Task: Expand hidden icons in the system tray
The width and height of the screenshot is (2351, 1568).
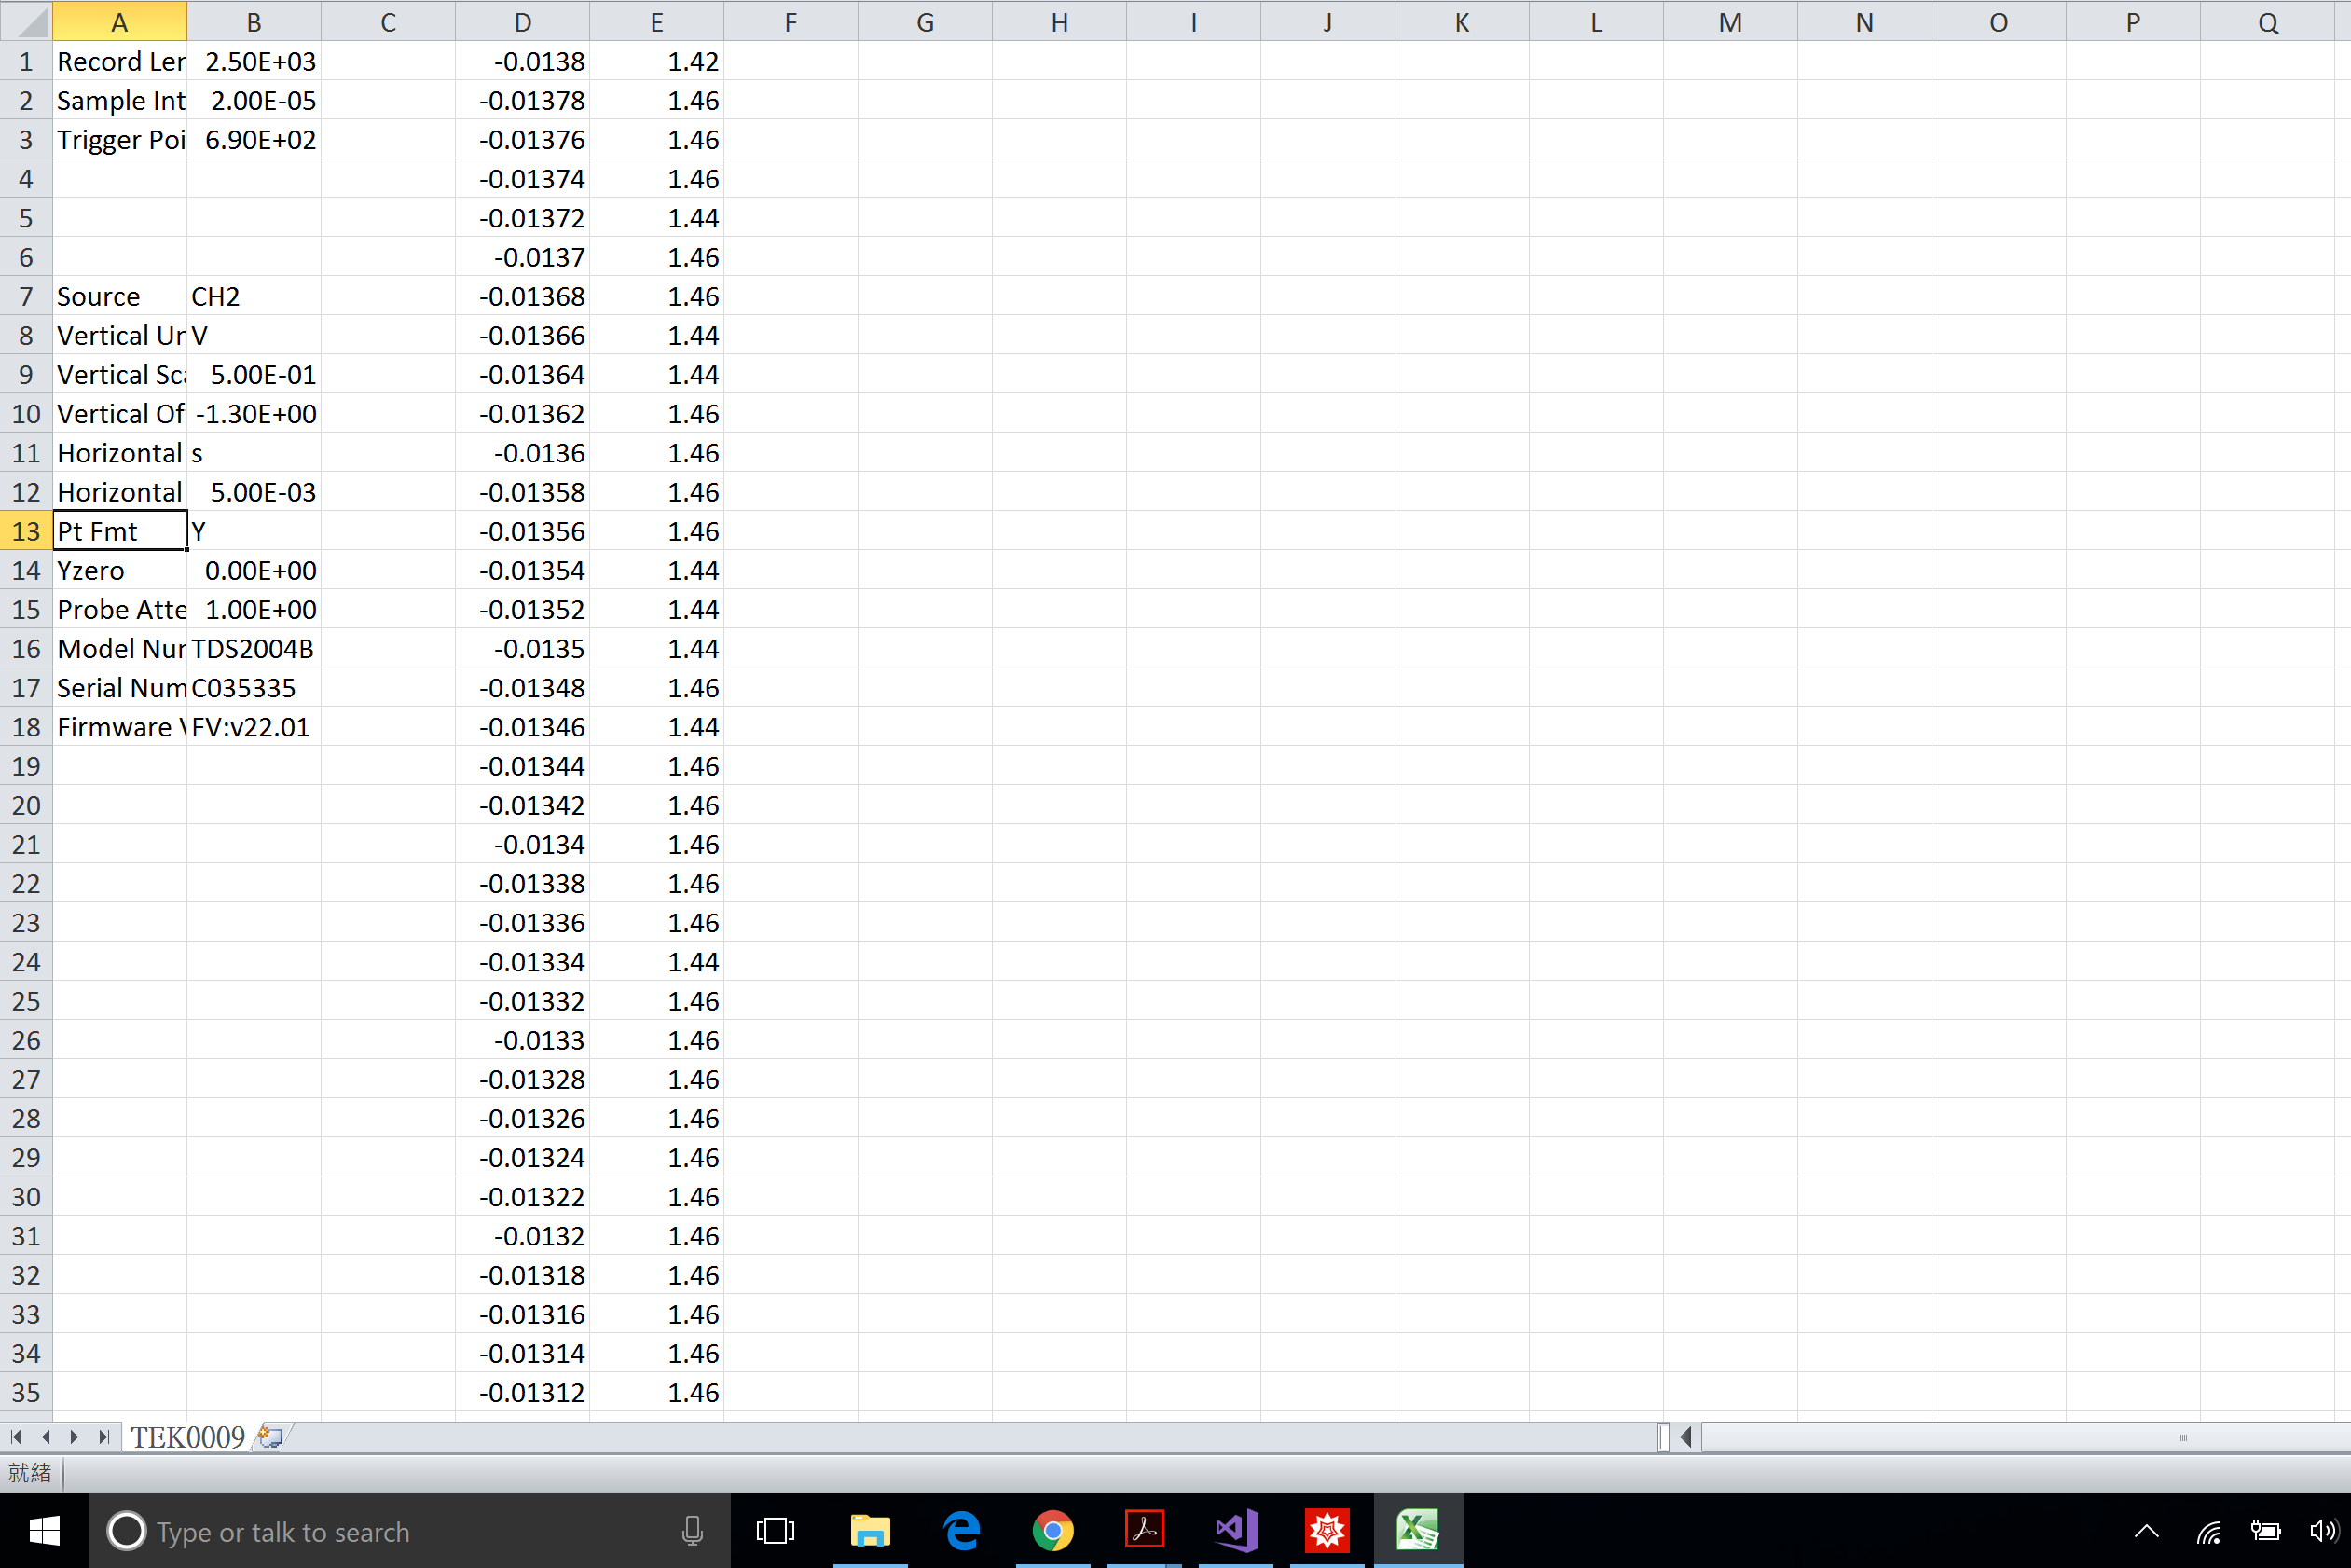Action: [x=2145, y=1530]
